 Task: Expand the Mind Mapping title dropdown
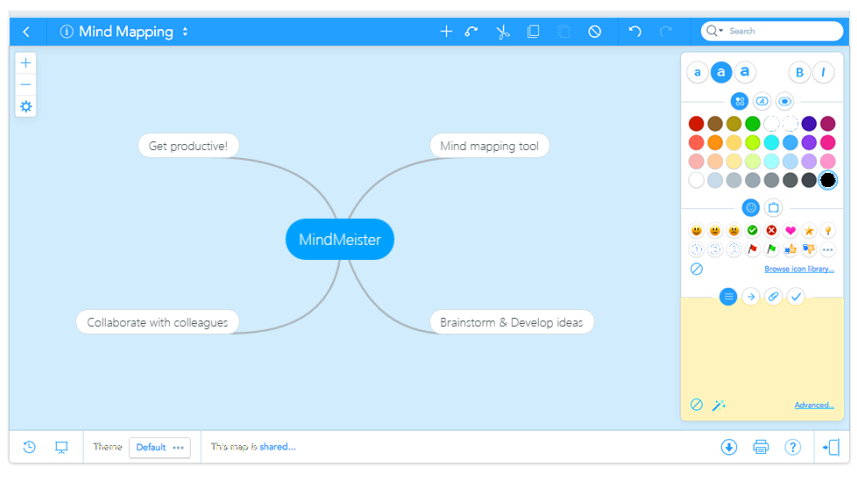tap(185, 32)
